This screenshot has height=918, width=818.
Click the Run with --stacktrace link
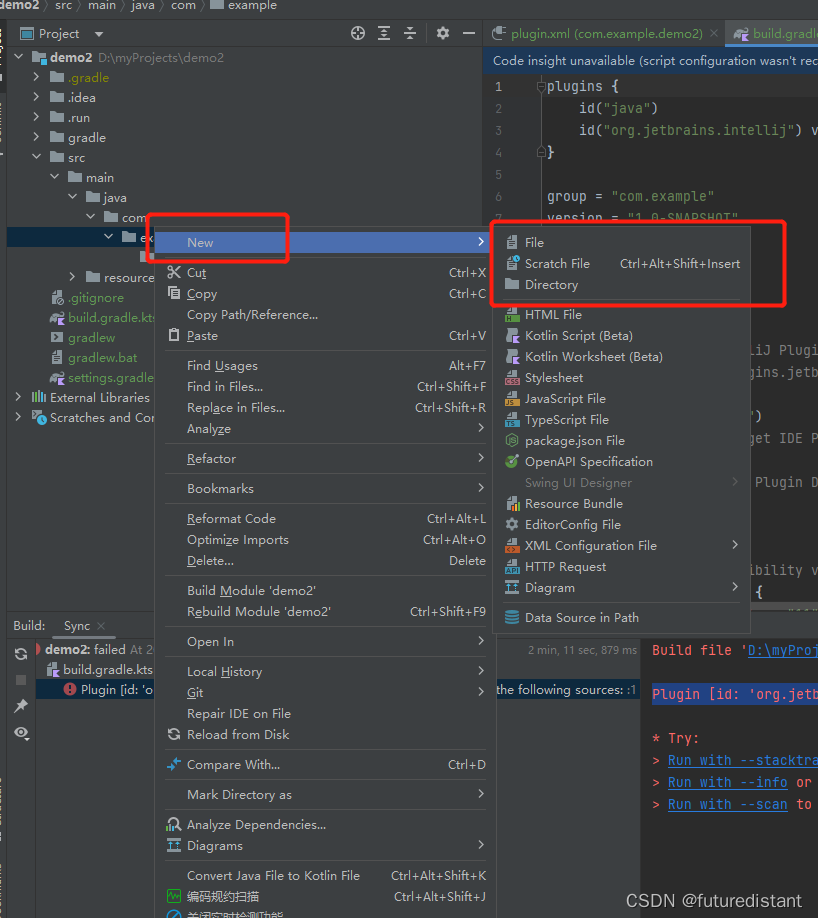tap(740, 760)
